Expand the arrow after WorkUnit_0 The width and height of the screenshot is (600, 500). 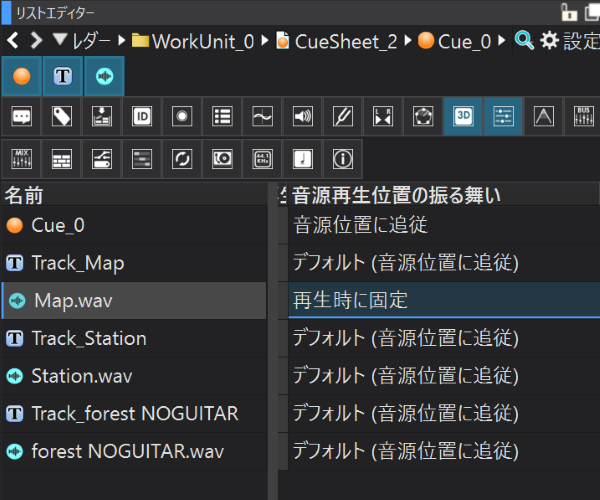click(x=265, y=40)
